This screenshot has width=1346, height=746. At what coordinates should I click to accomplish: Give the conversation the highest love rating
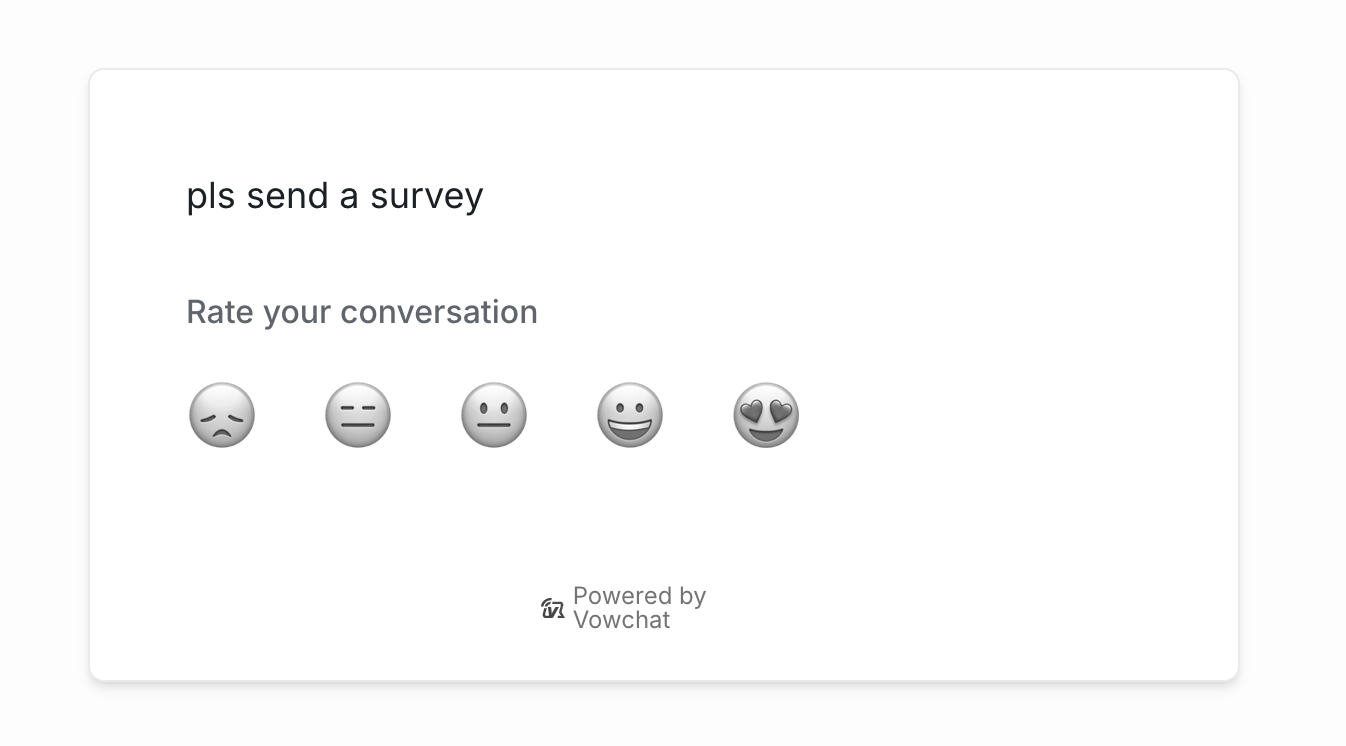pos(766,415)
